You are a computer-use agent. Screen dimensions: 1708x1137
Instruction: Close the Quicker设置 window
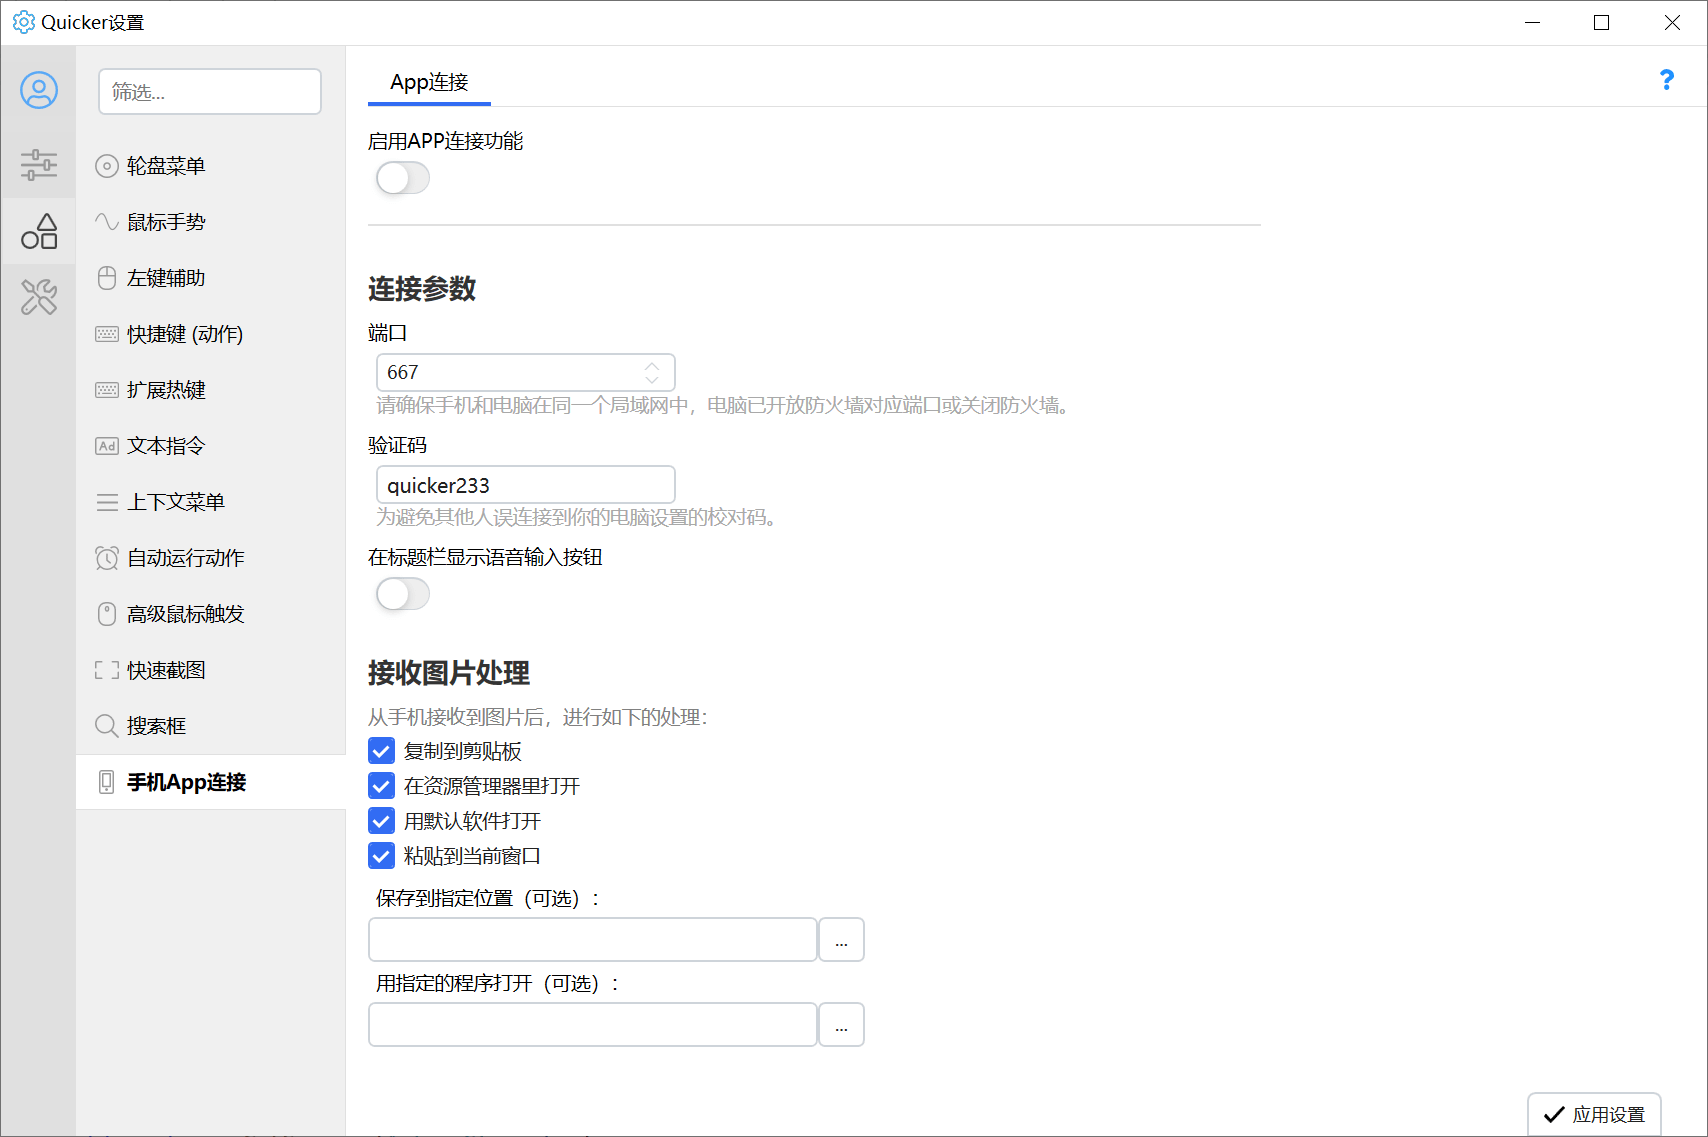1672,22
